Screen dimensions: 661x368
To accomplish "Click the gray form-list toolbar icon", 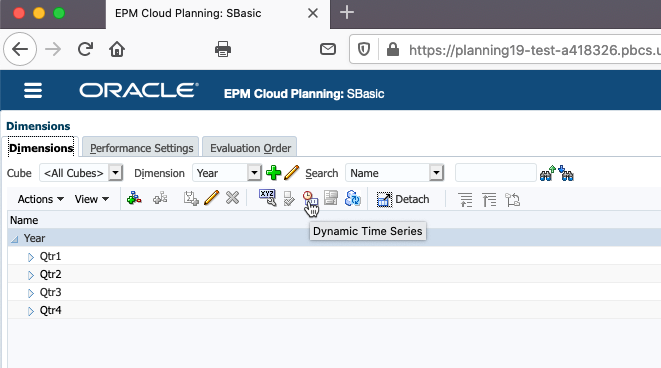I will (331, 198).
